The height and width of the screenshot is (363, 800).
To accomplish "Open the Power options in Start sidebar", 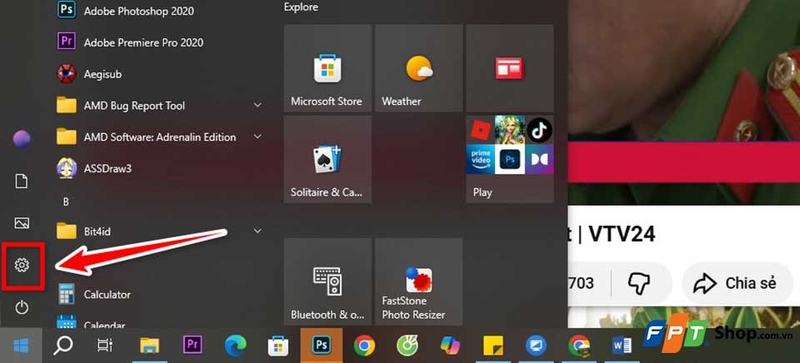I will tap(21, 307).
